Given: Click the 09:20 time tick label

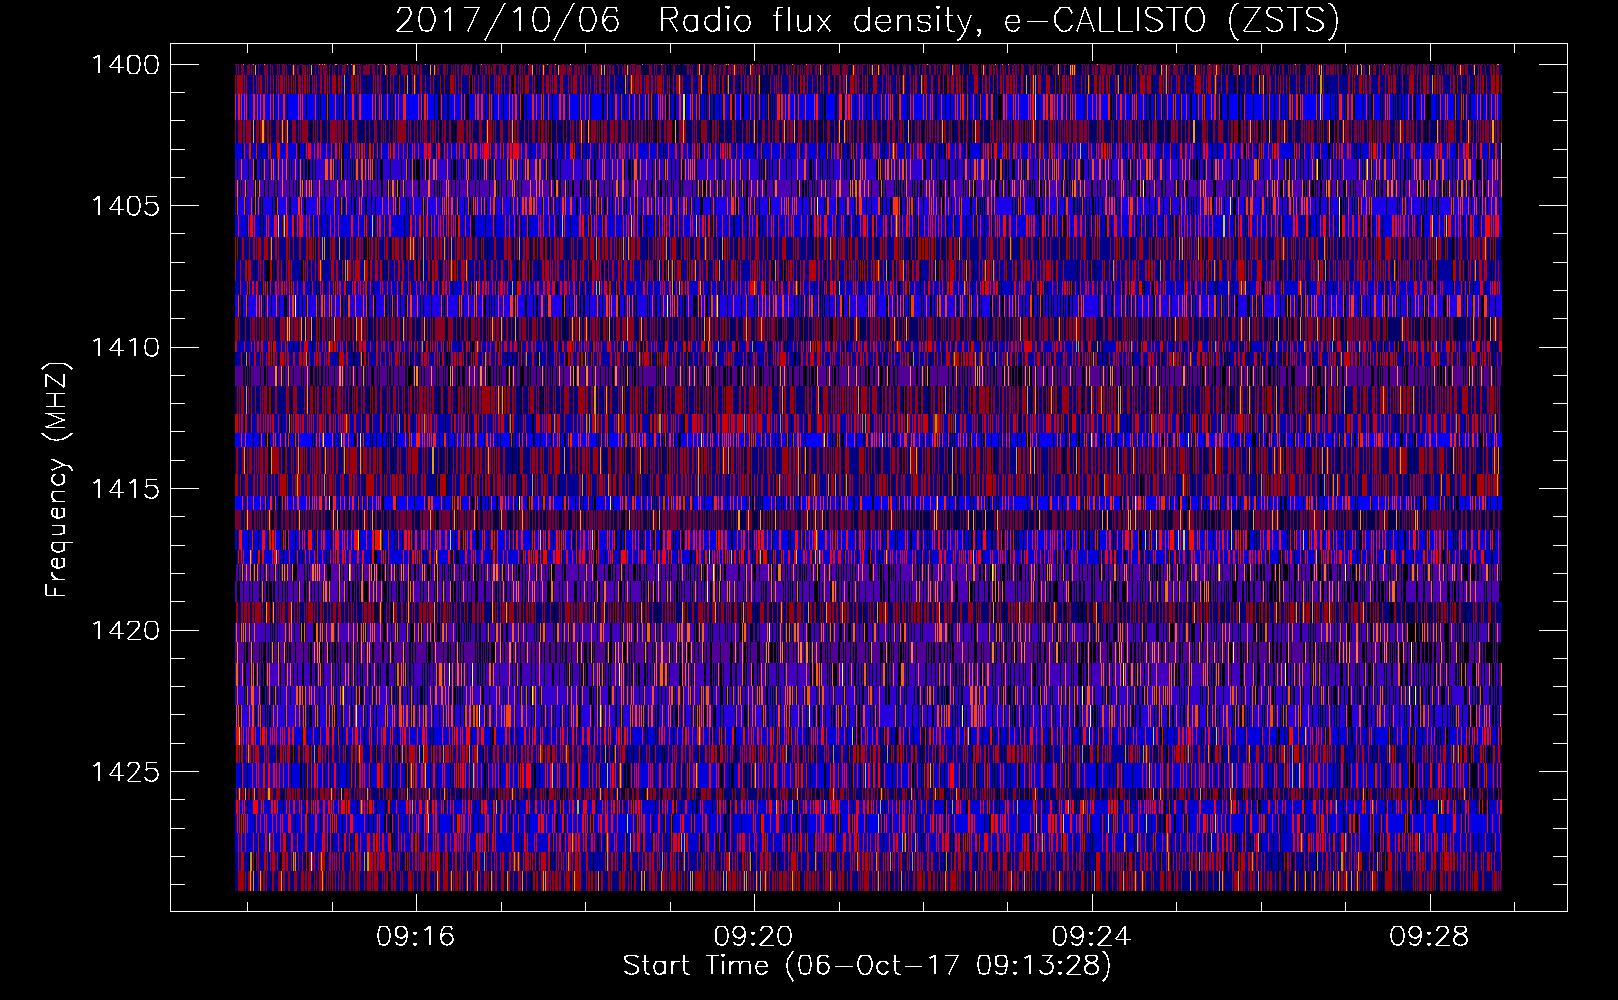Looking at the screenshot, I should point(753,936).
